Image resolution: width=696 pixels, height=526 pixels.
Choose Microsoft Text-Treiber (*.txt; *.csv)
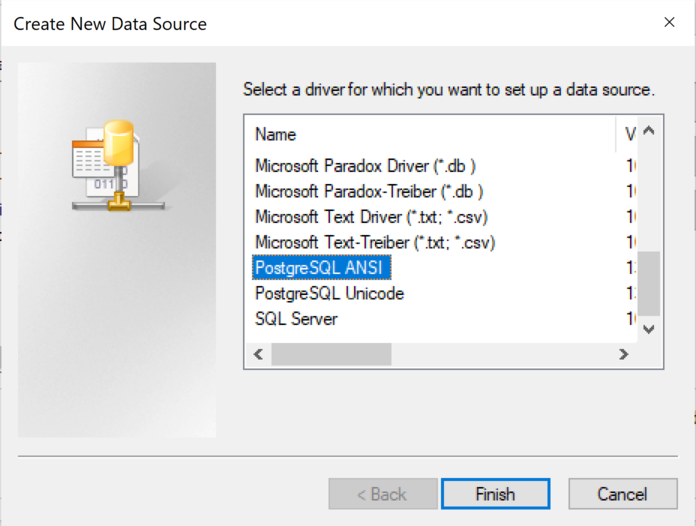(375, 242)
